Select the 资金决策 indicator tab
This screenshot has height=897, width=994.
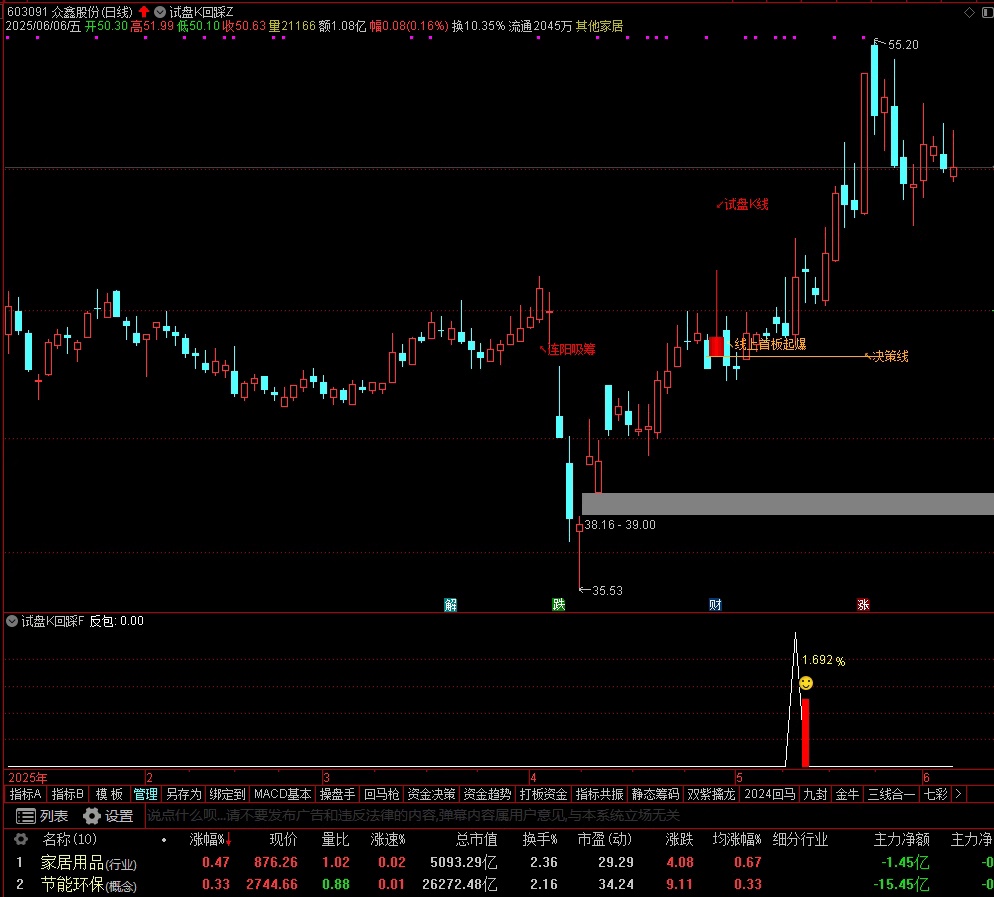[431, 794]
